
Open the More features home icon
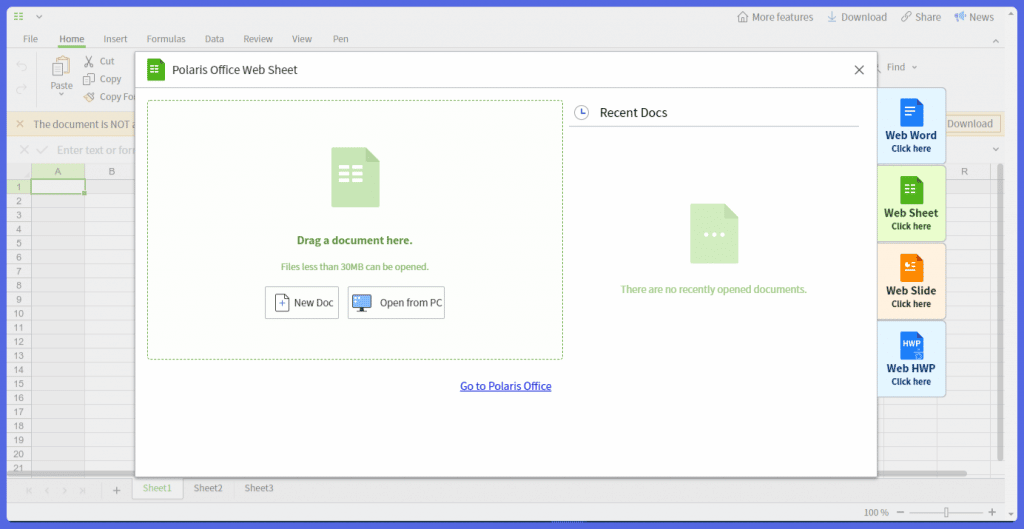coord(743,17)
